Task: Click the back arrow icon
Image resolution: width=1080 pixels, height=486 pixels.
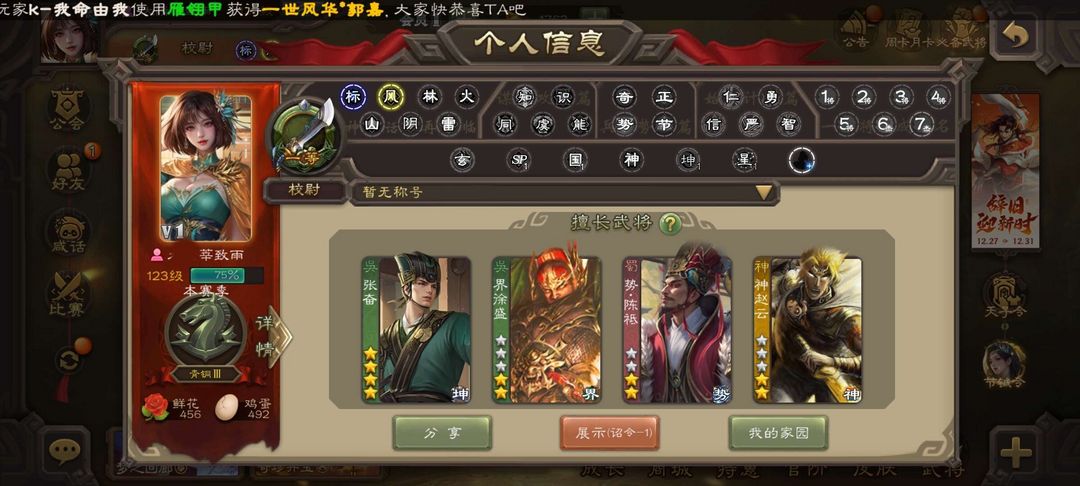Action: point(1015,34)
